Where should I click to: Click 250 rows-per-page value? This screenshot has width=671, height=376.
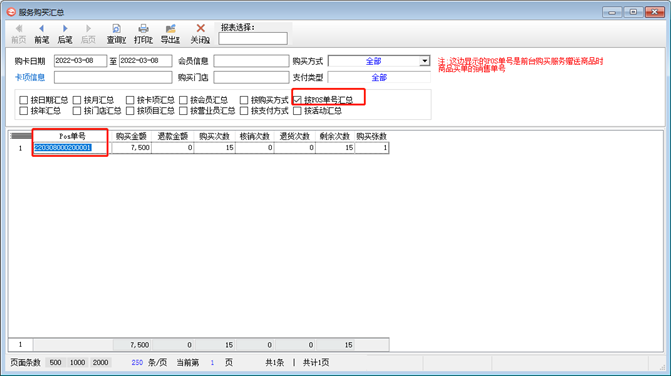click(x=137, y=362)
